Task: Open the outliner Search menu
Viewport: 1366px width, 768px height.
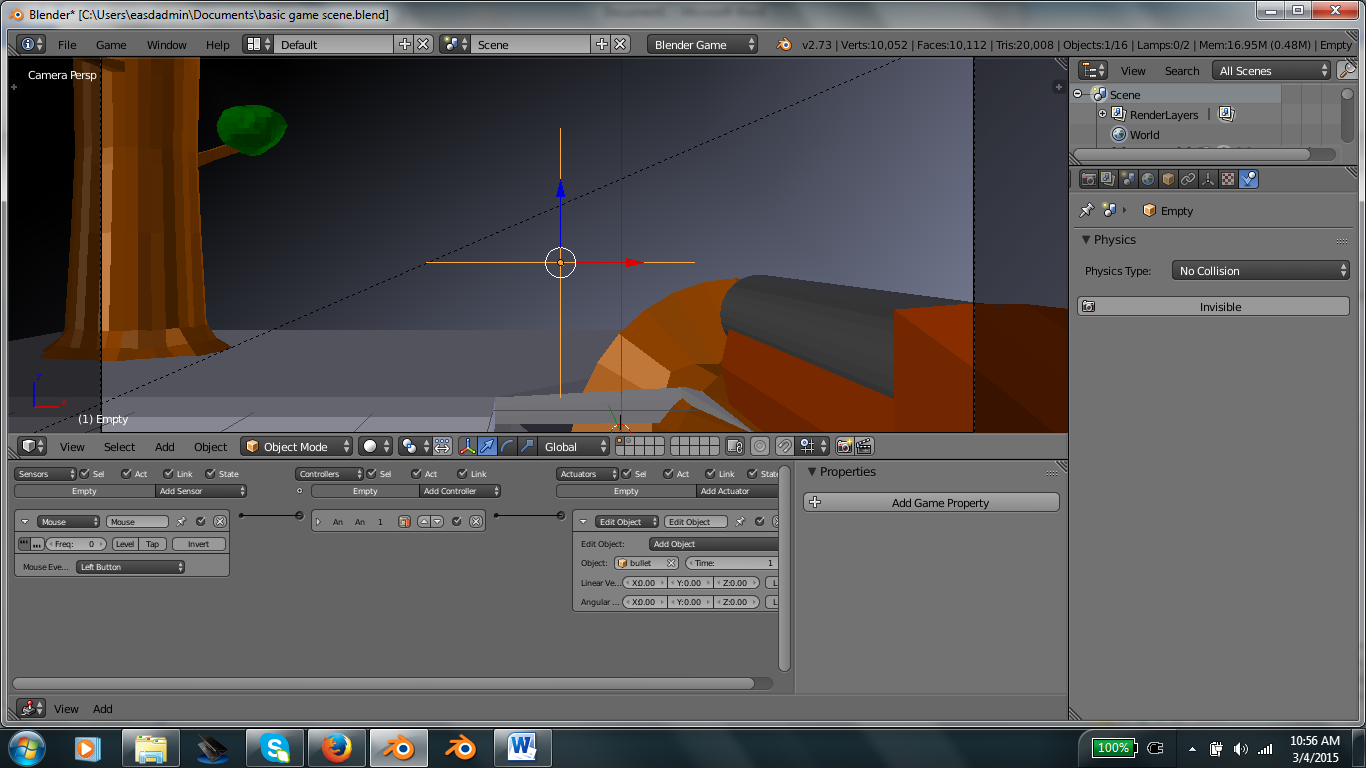Action: pyautogui.click(x=1182, y=71)
